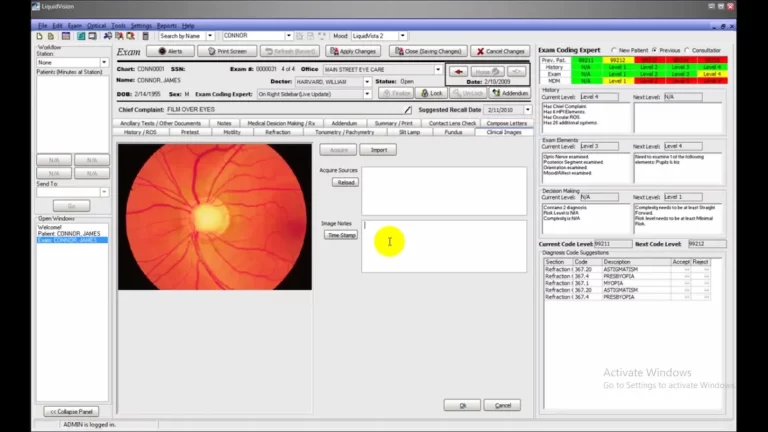768x432 pixels.
Task: Expand the Workflow Station dropdown
Action: [x=104, y=63]
